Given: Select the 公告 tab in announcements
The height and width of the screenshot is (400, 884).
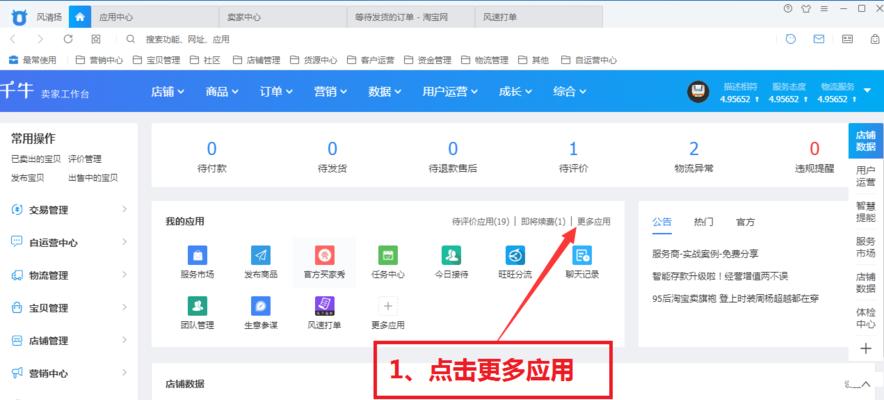Looking at the screenshot, I should (x=662, y=221).
